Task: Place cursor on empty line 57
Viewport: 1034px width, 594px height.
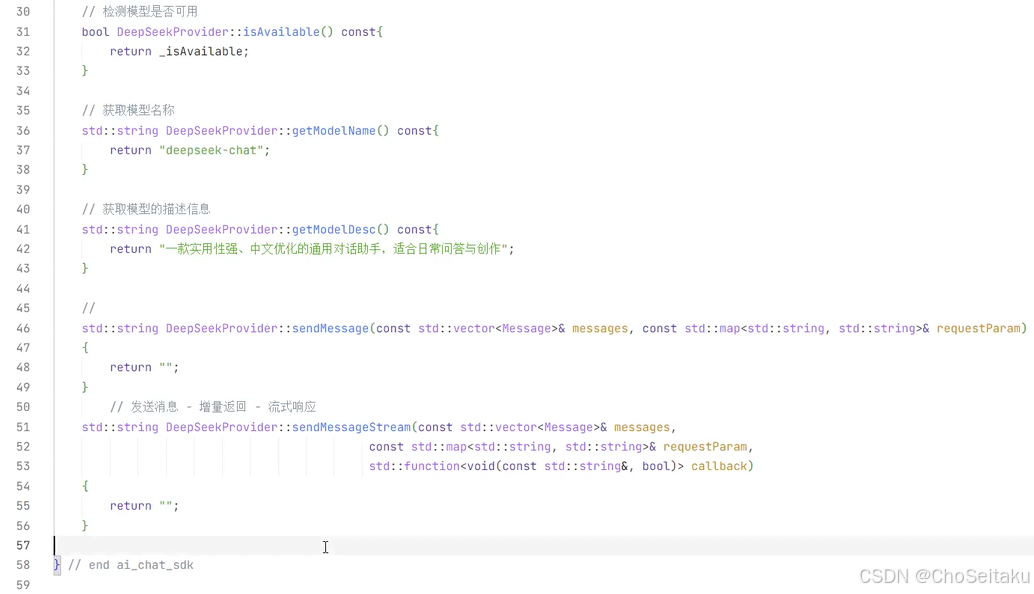Action: (x=544, y=545)
